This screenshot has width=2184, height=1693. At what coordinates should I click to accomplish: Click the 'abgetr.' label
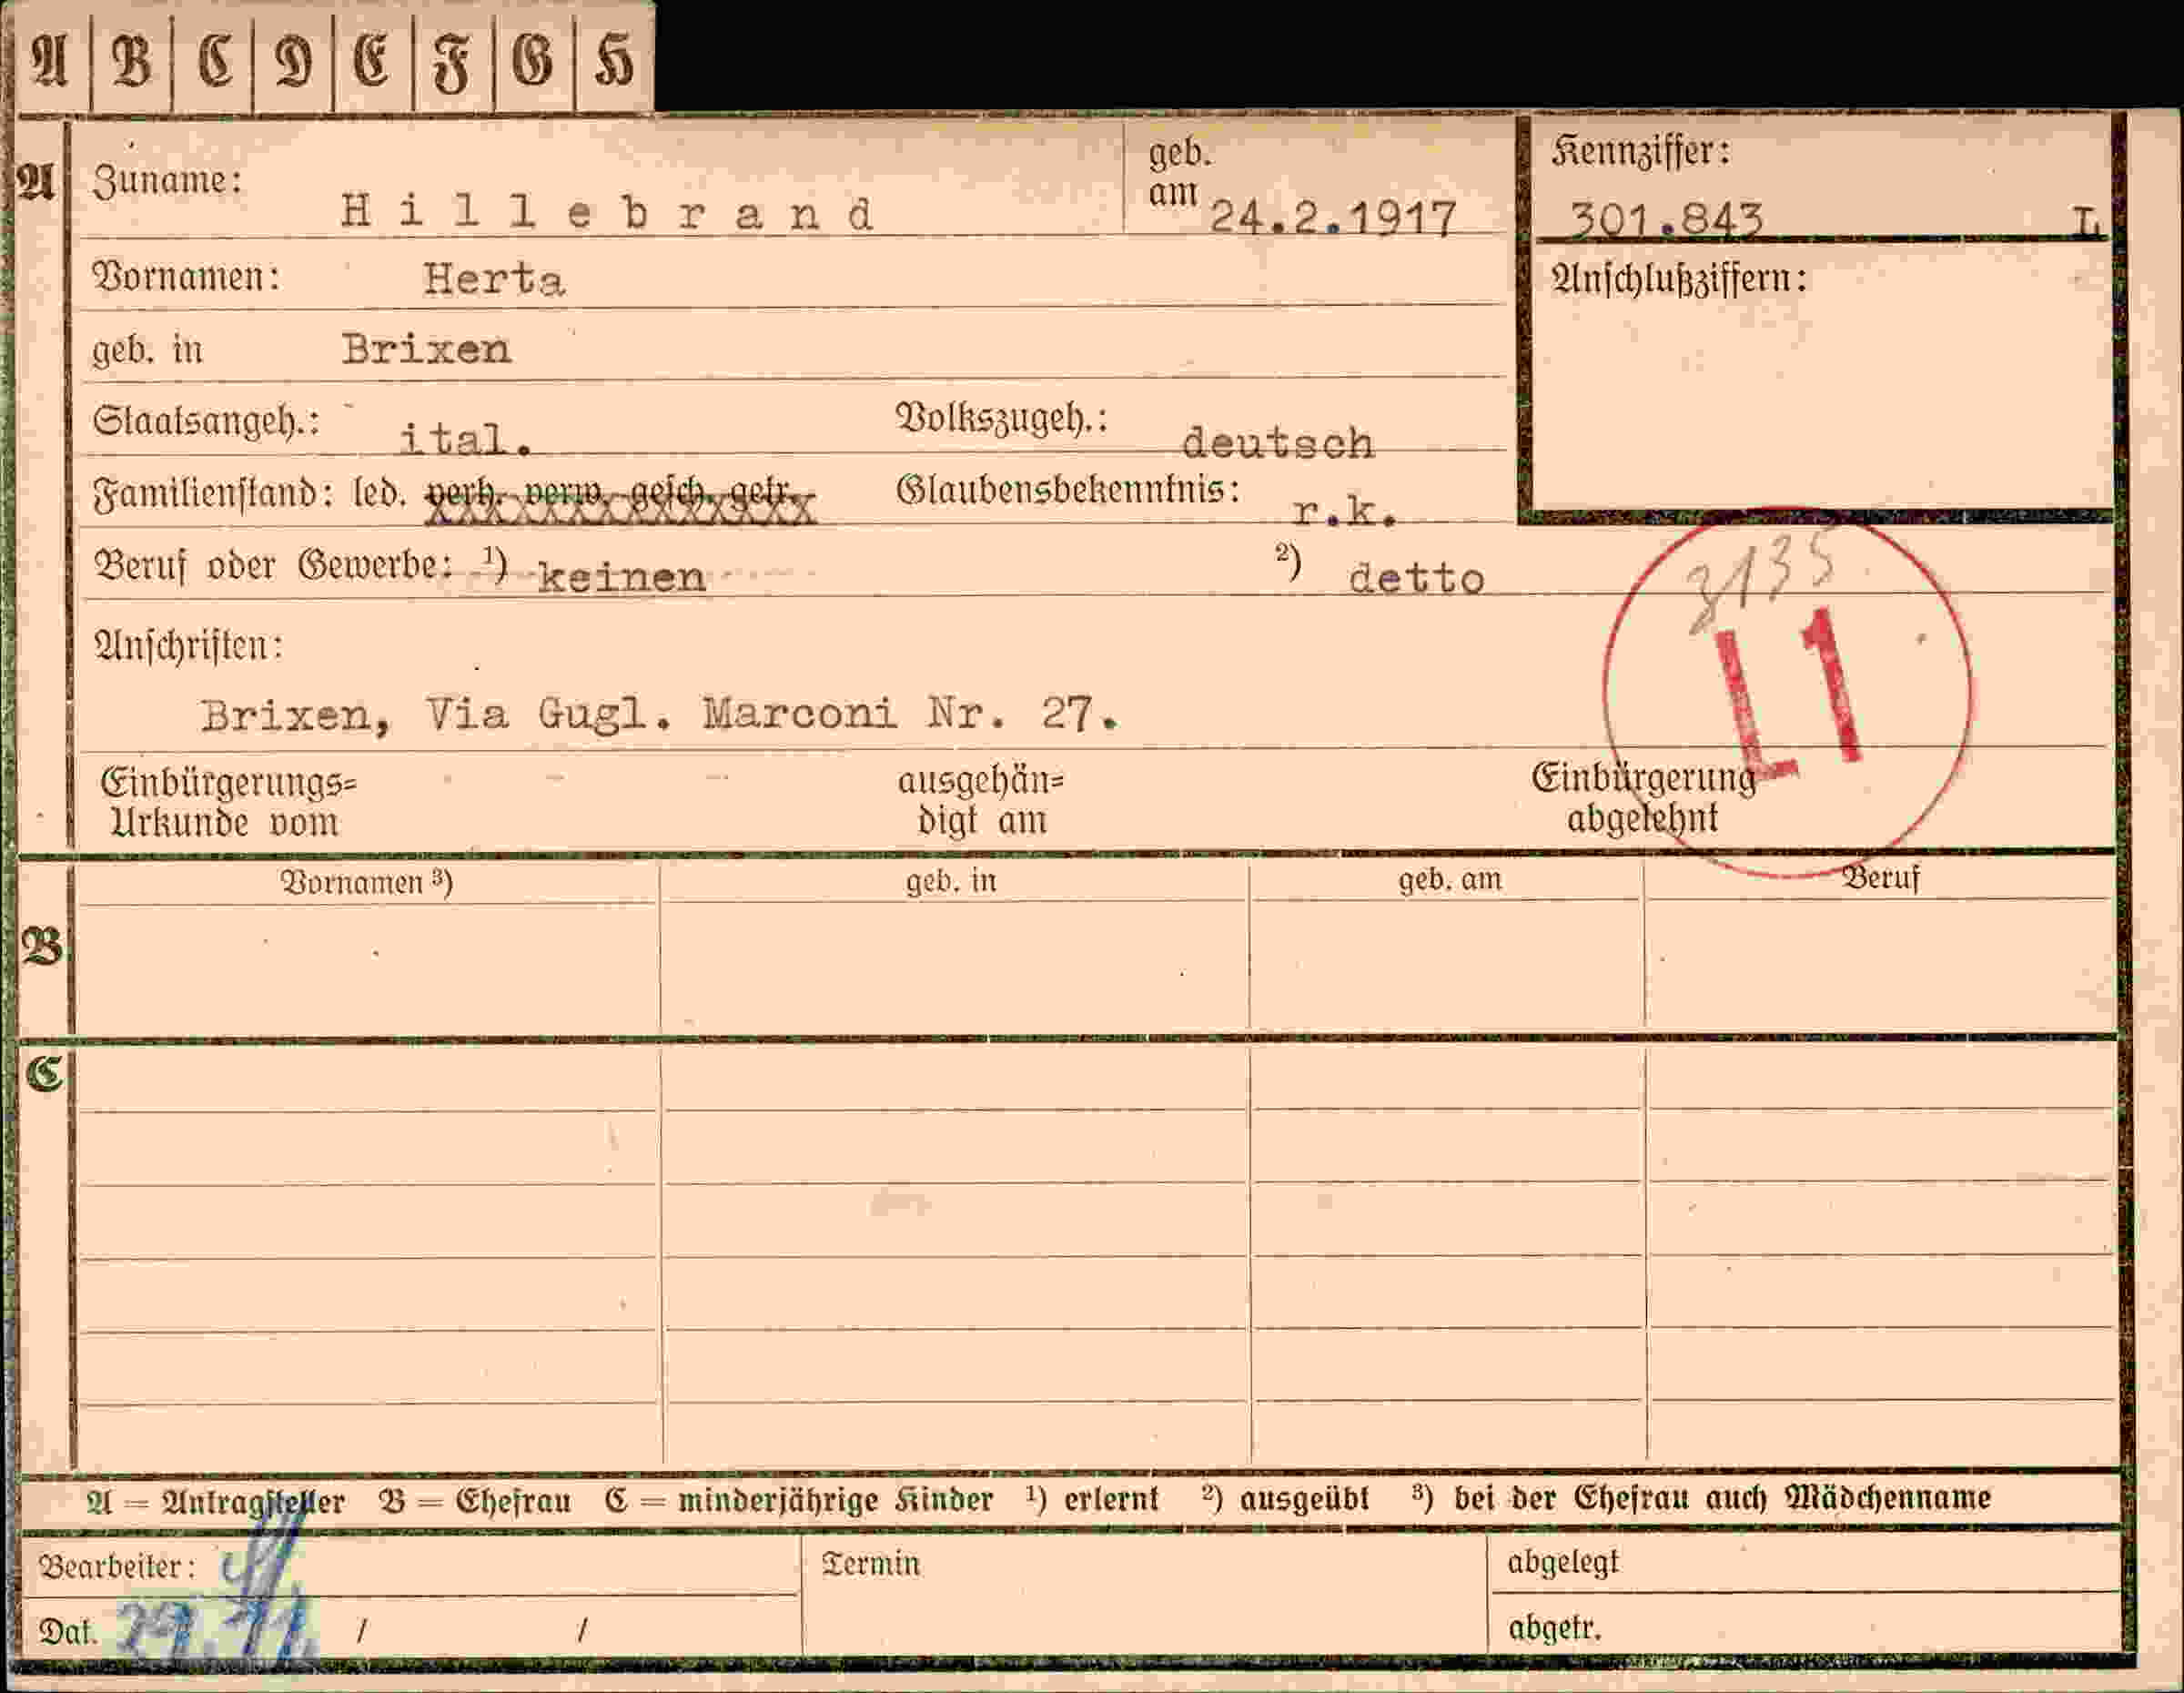[x=1554, y=1629]
